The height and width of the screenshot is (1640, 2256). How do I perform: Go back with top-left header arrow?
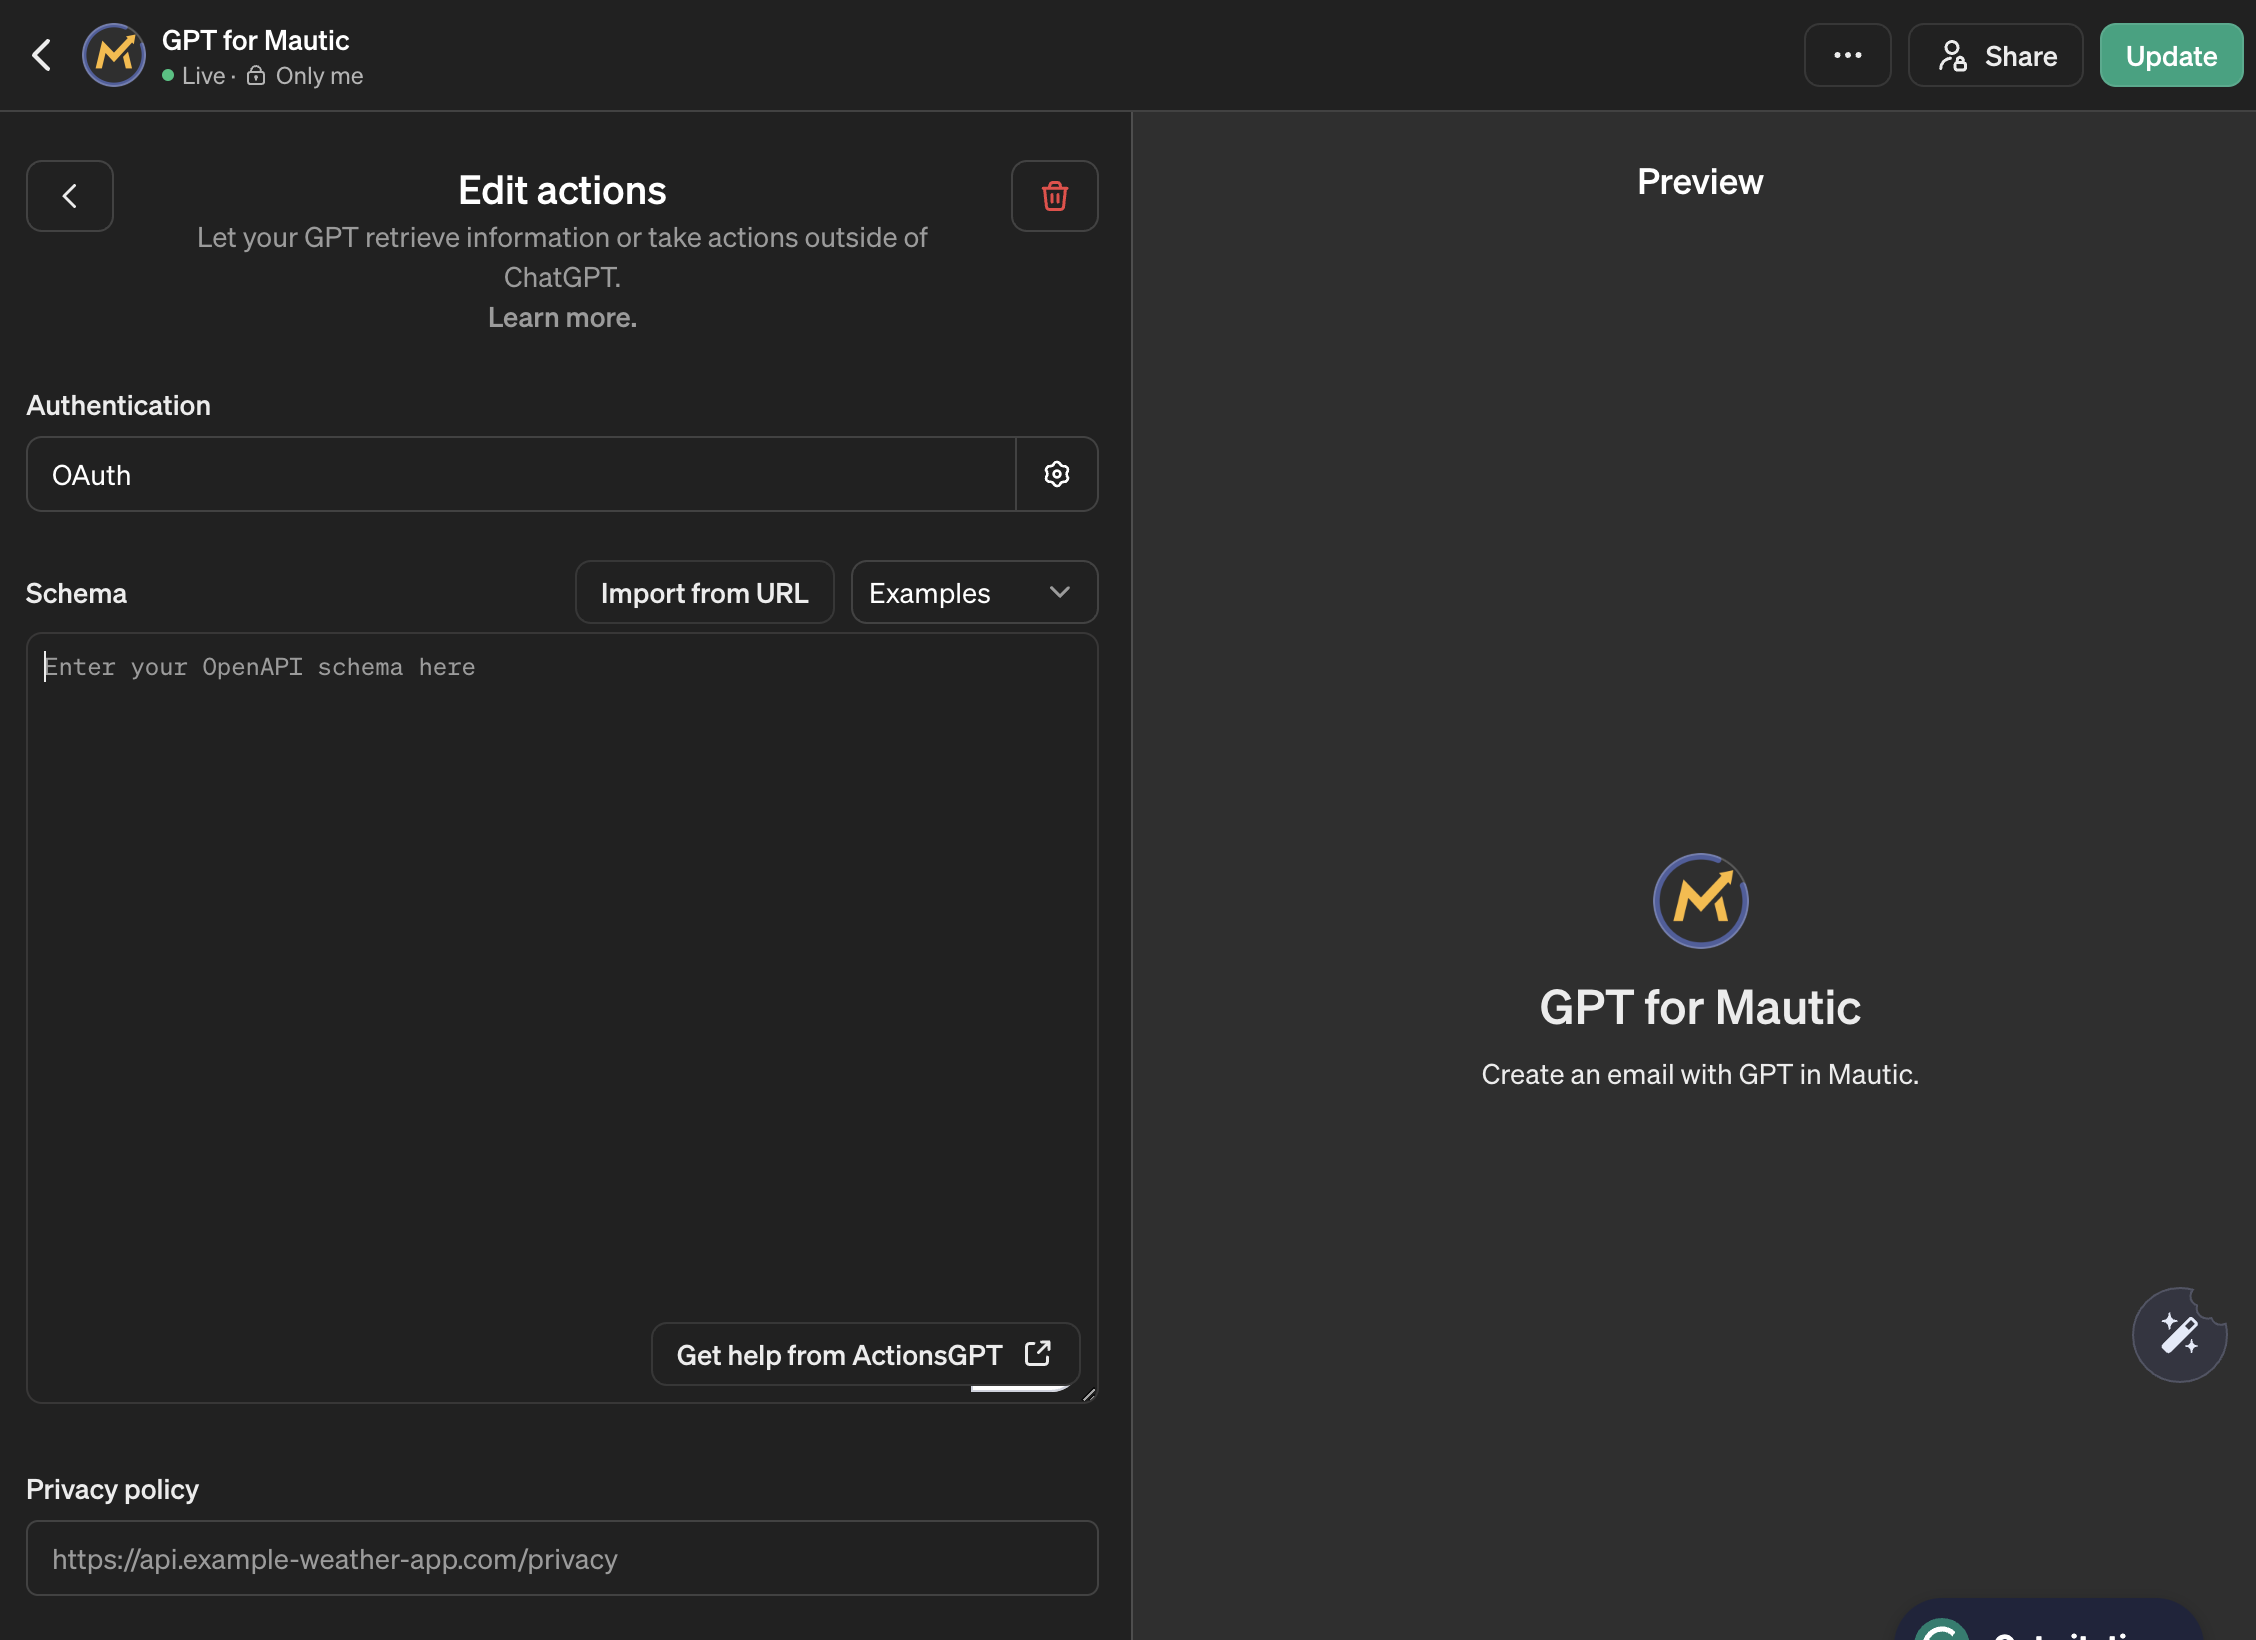pos(41,55)
